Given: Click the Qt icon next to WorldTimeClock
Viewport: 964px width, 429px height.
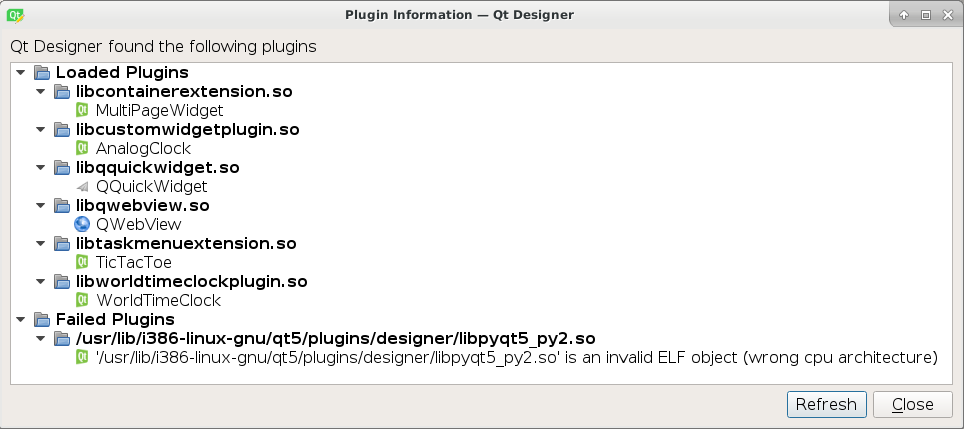Looking at the screenshot, I should click(82, 300).
